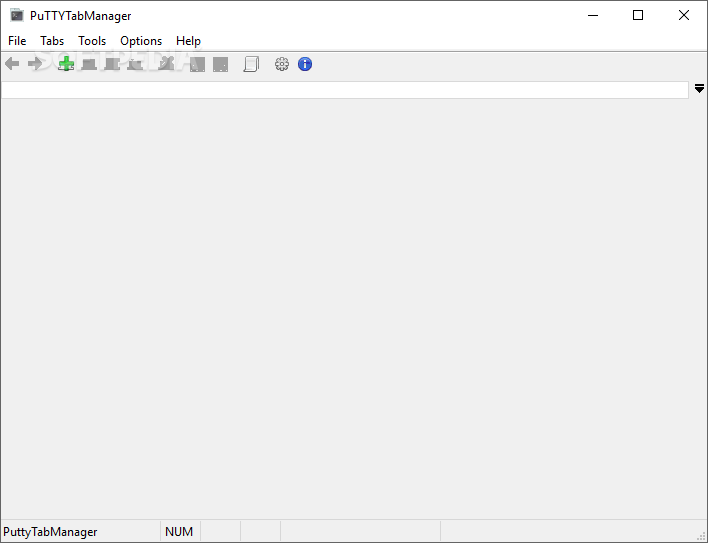Open the Tabs menu
Viewport: 708px width, 543px height.
click(x=52, y=41)
